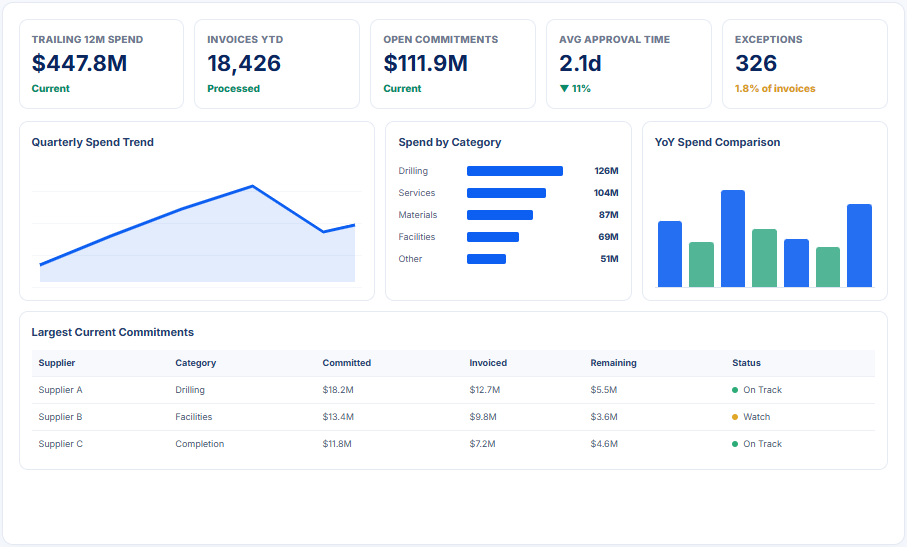Viewport: 907px width, 547px height.
Task: Click the 51M value for Other
Action: coord(609,259)
